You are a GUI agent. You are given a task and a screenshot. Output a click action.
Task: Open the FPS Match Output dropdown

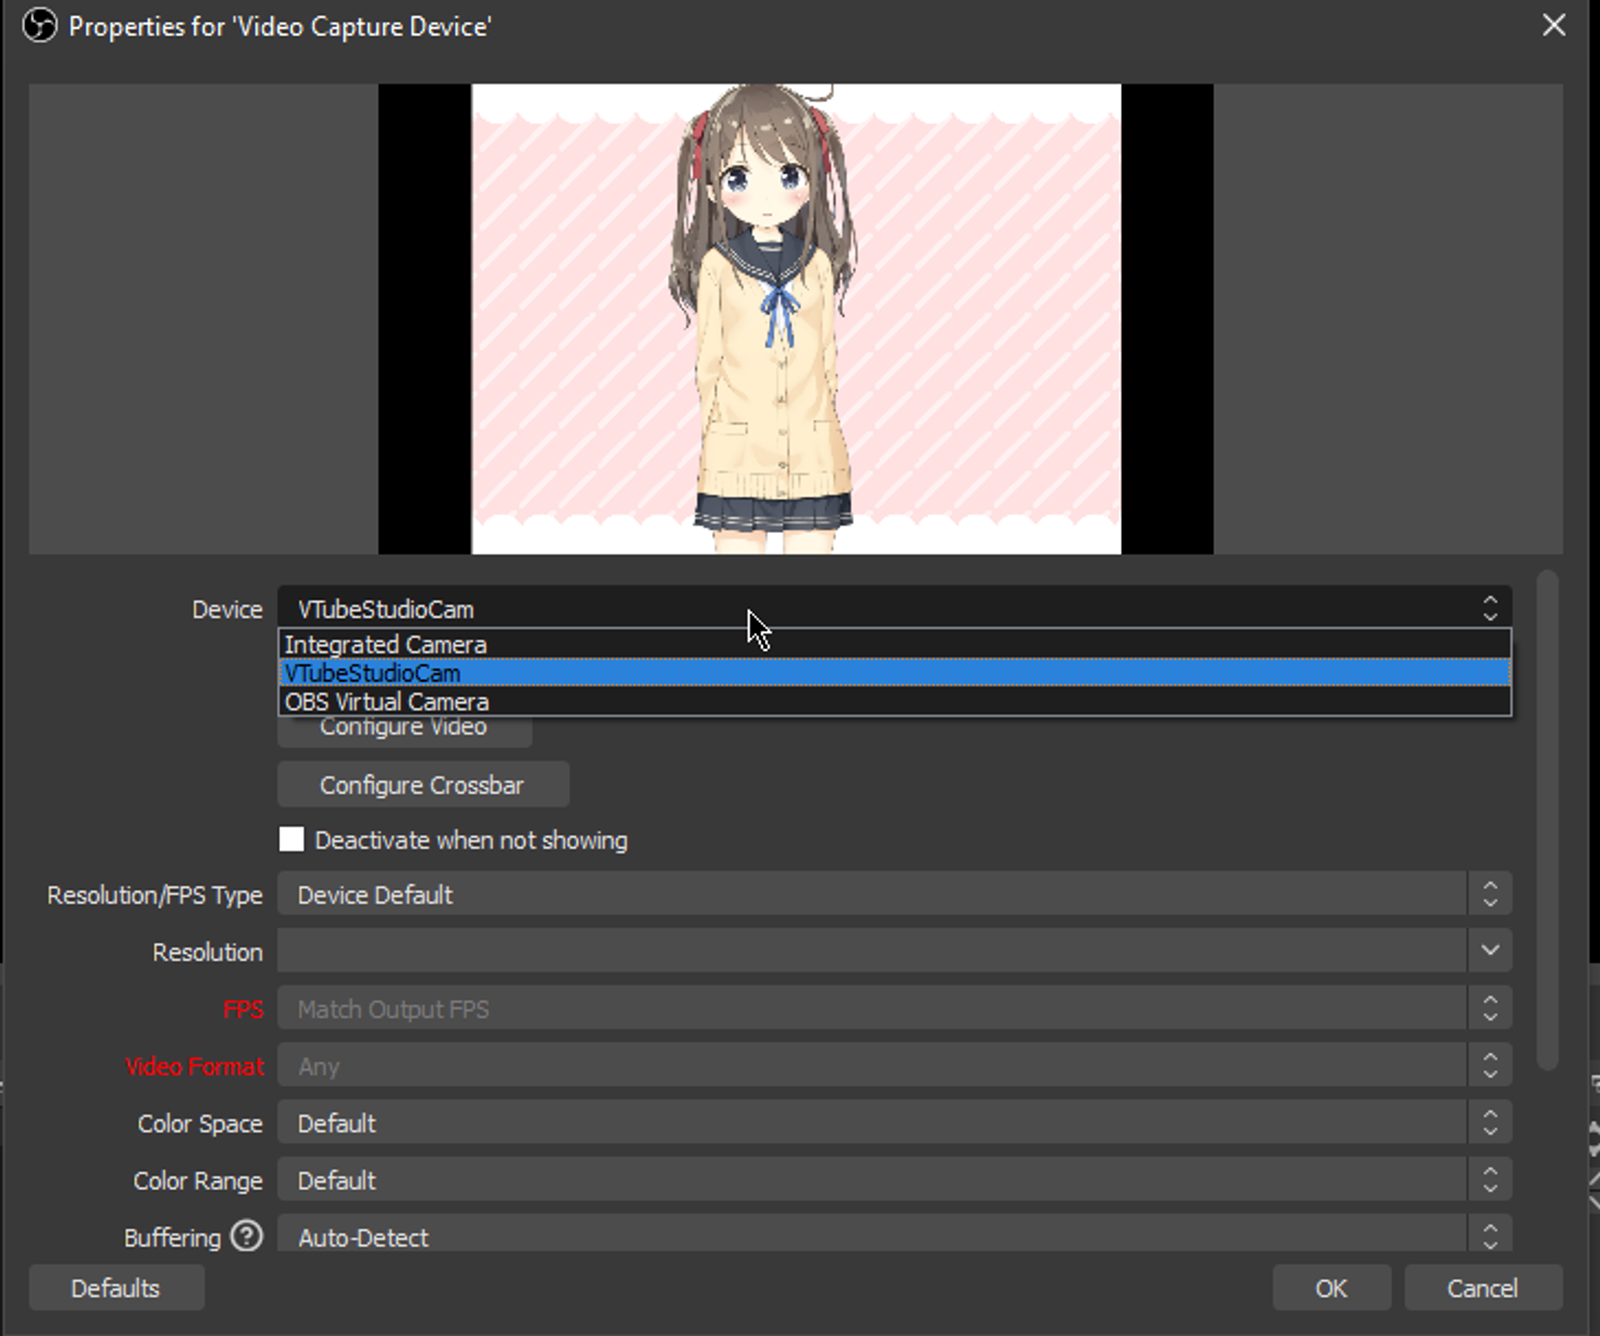(894, 1008)
